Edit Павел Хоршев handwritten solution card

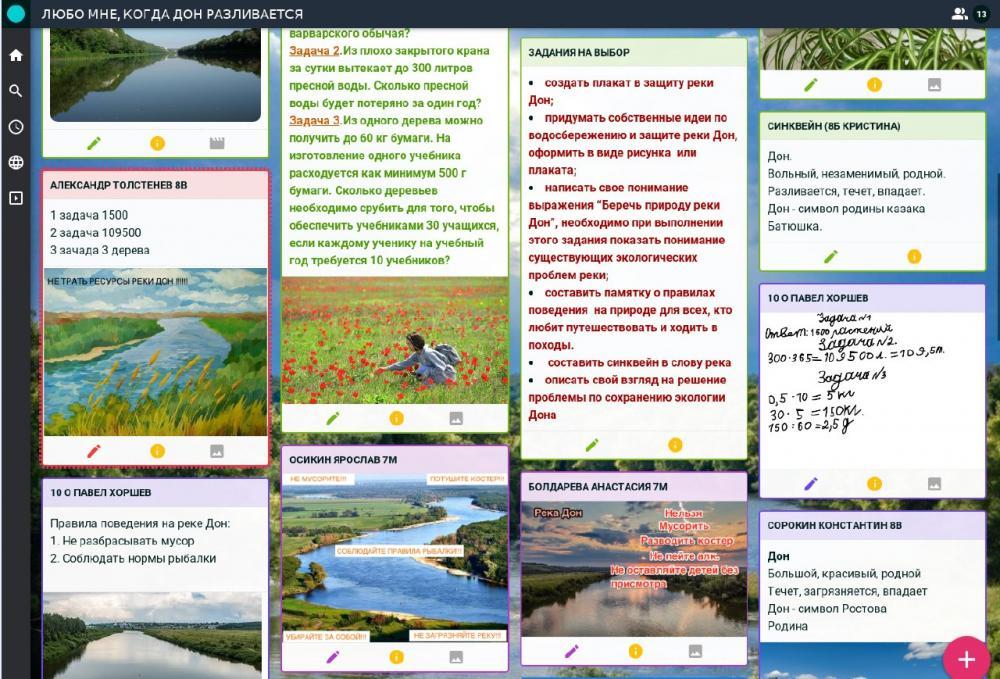coord(811,484)
